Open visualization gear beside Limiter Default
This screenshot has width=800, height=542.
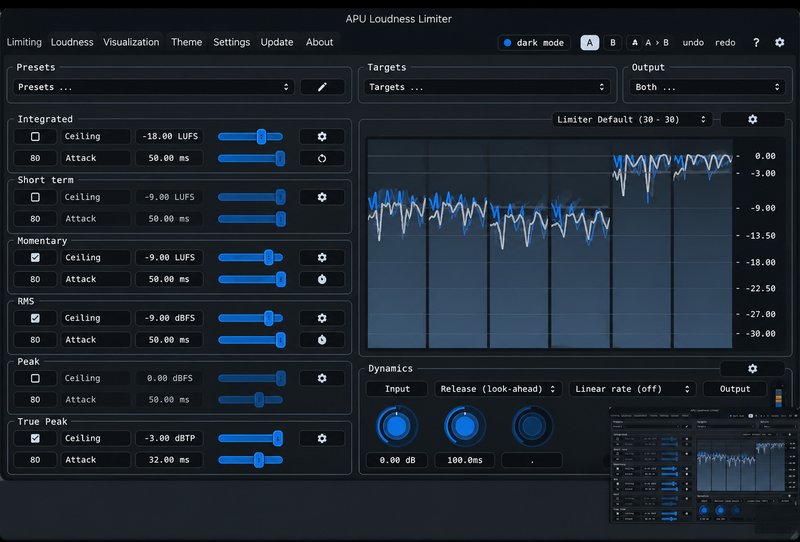click(753, 119)
